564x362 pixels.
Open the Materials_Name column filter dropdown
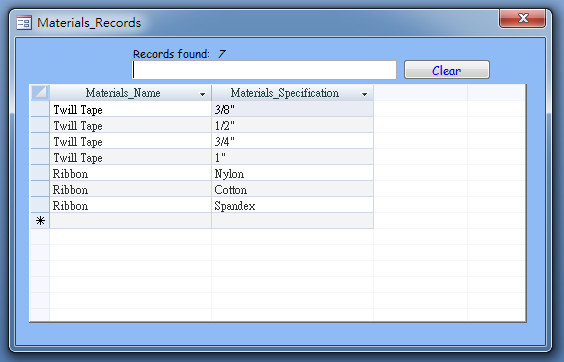tap(203, 94)
